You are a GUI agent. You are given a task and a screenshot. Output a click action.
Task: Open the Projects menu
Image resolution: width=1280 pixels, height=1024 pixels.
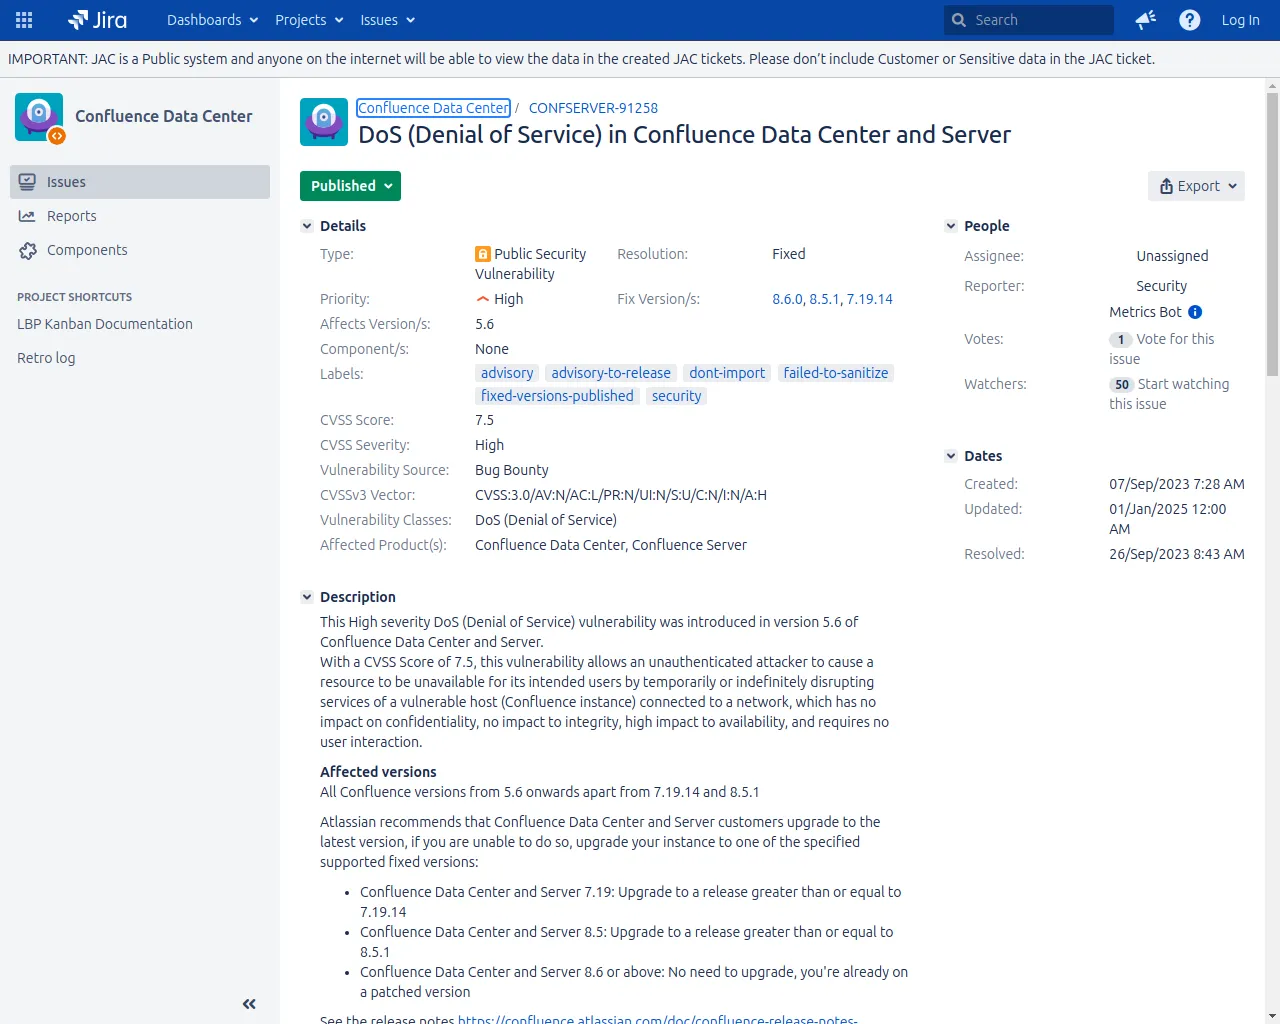(309, 20)
